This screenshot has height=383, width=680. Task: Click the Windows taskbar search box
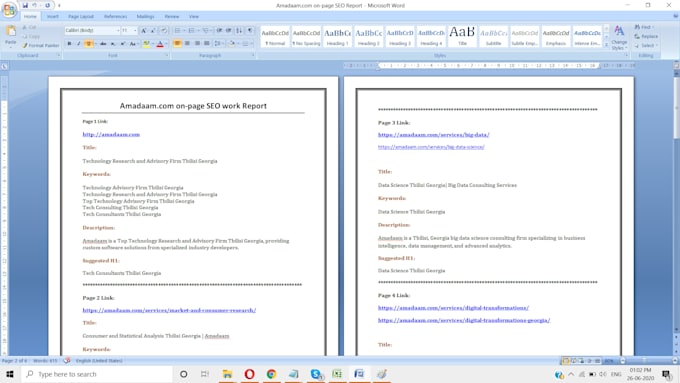pos(97,374)
